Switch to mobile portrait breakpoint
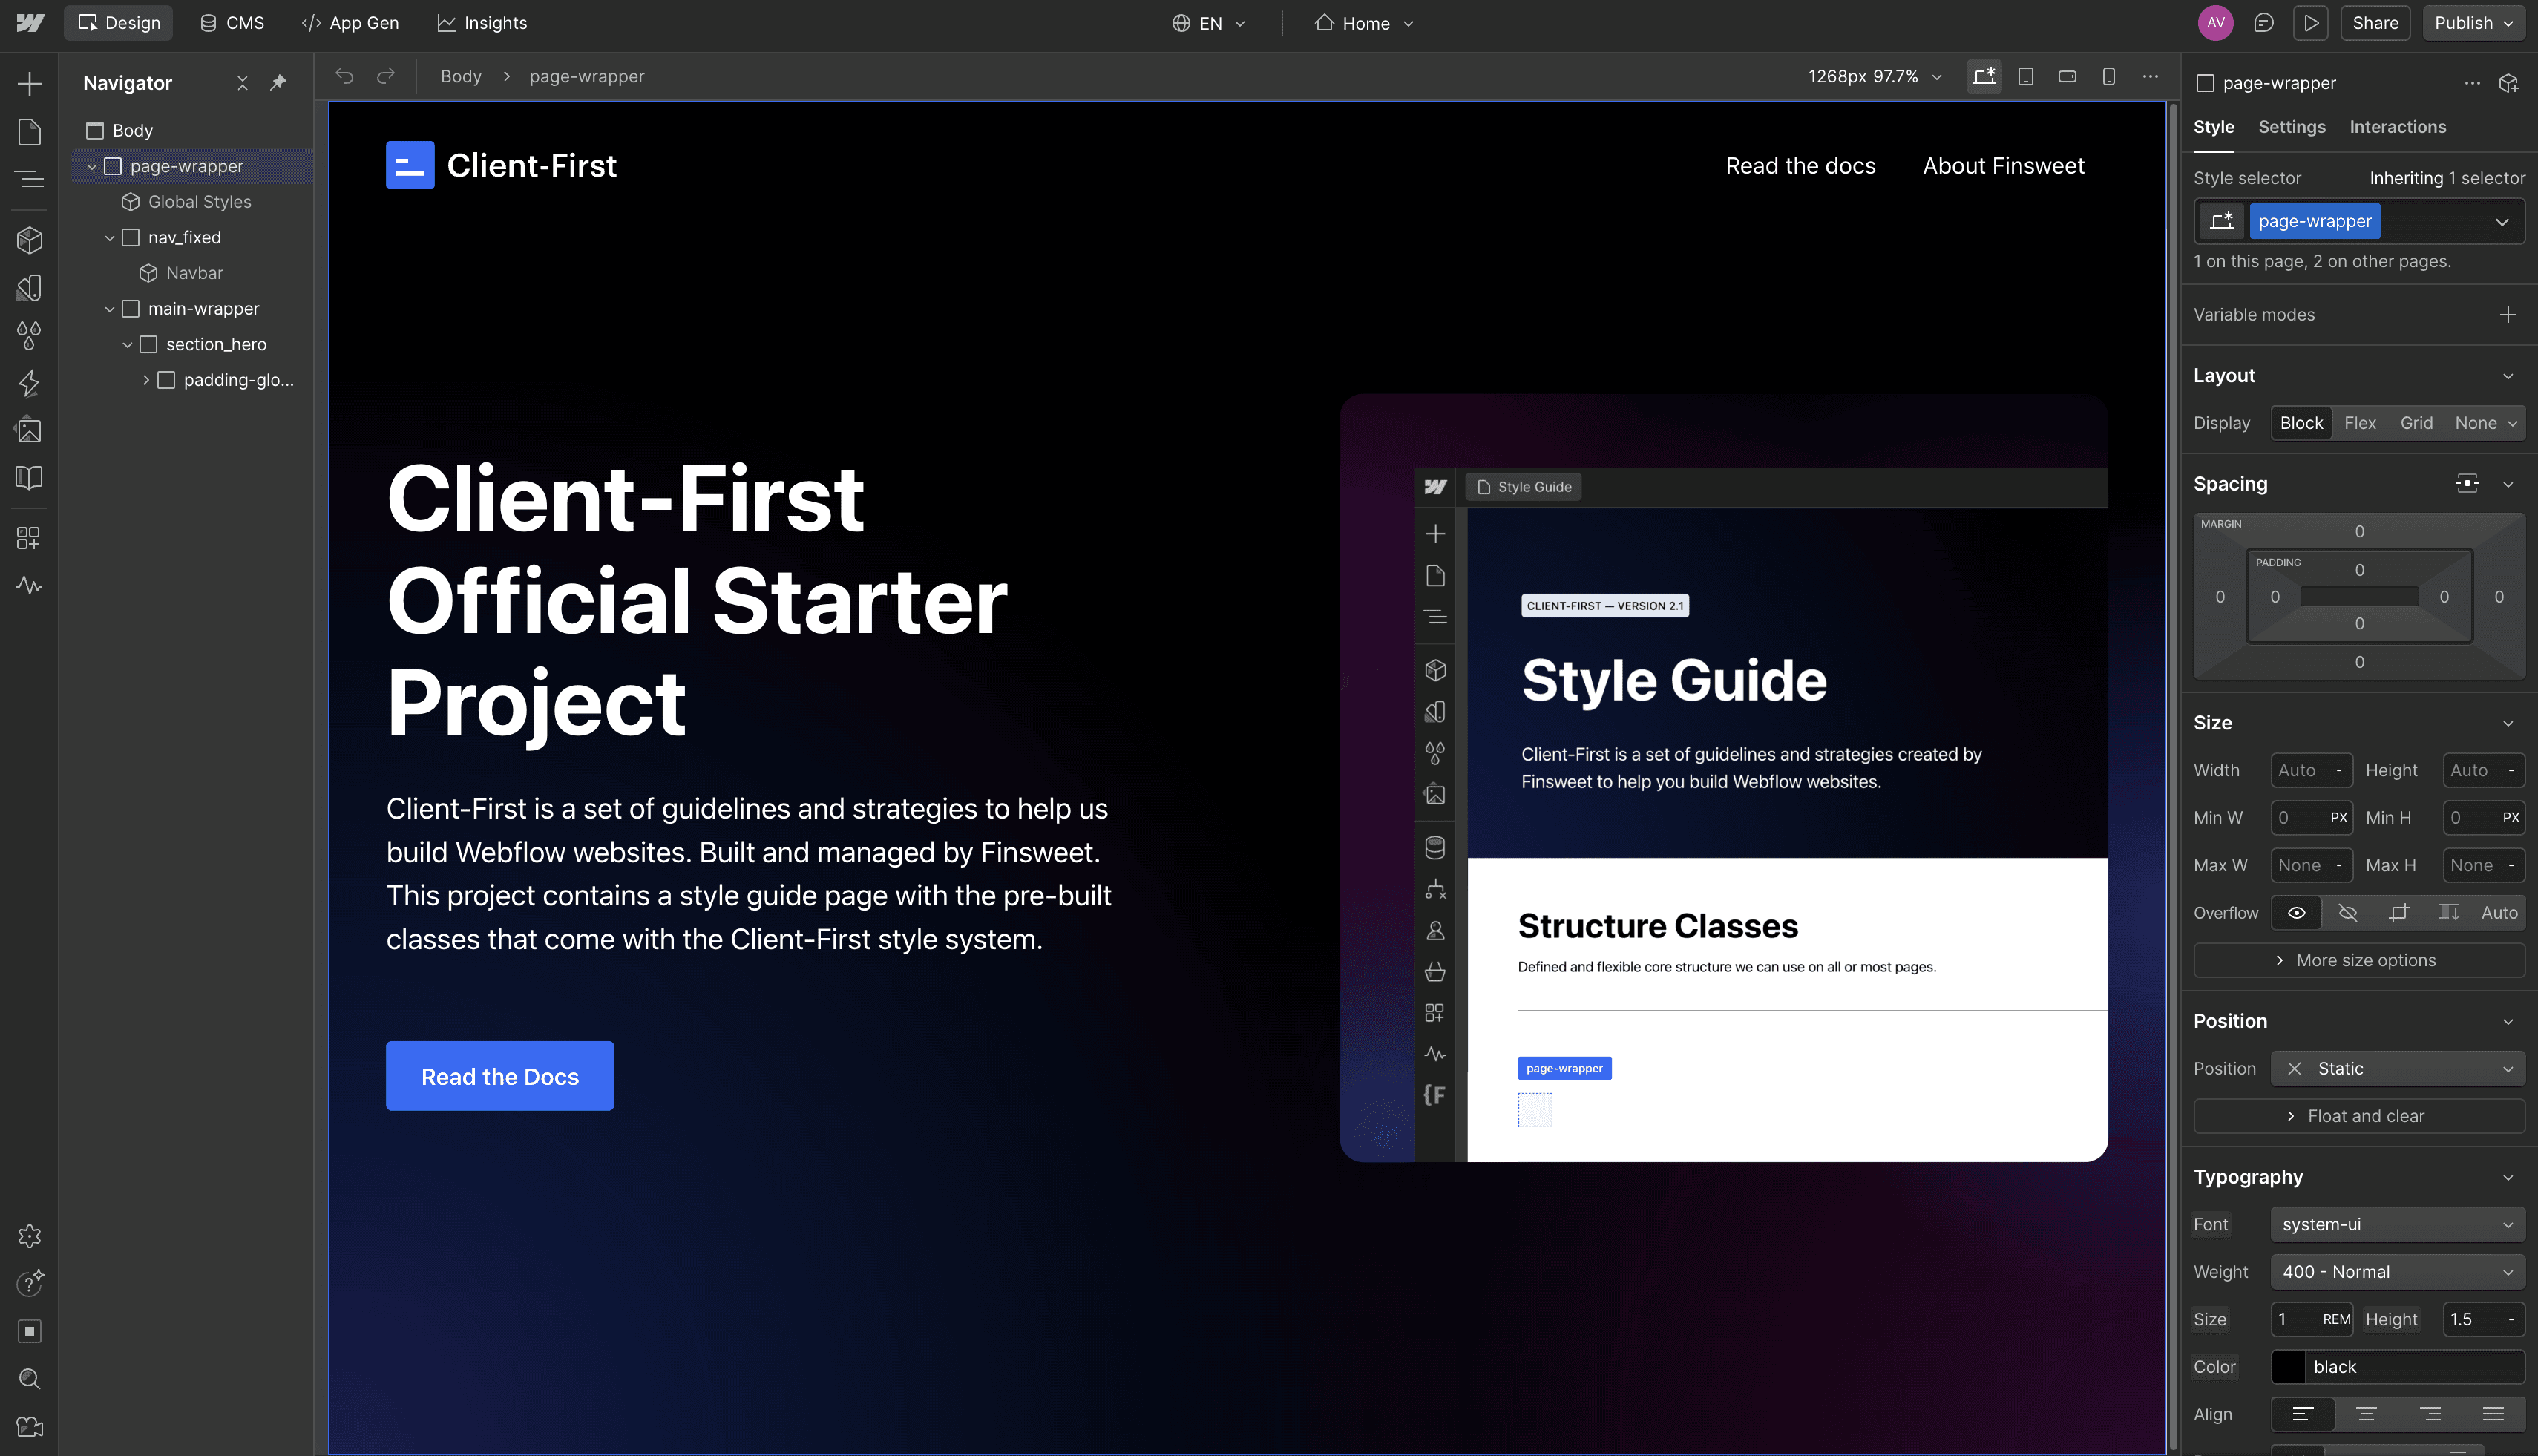The width and height of the screenshot is (2538, 1456). 2109,77
